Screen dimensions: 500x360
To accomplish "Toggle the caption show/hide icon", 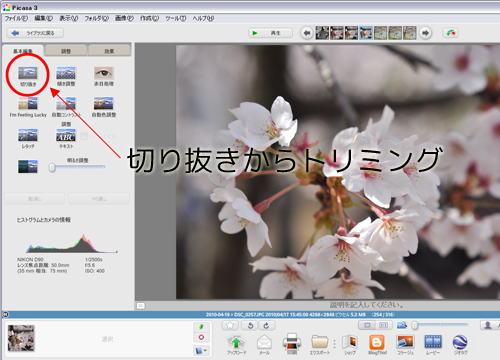I will tap(141, 305).
